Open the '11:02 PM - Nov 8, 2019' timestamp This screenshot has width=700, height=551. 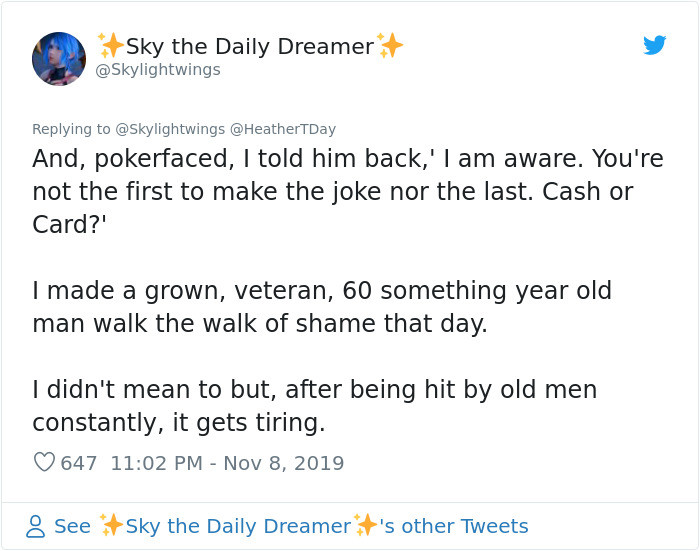click(227, 463)
